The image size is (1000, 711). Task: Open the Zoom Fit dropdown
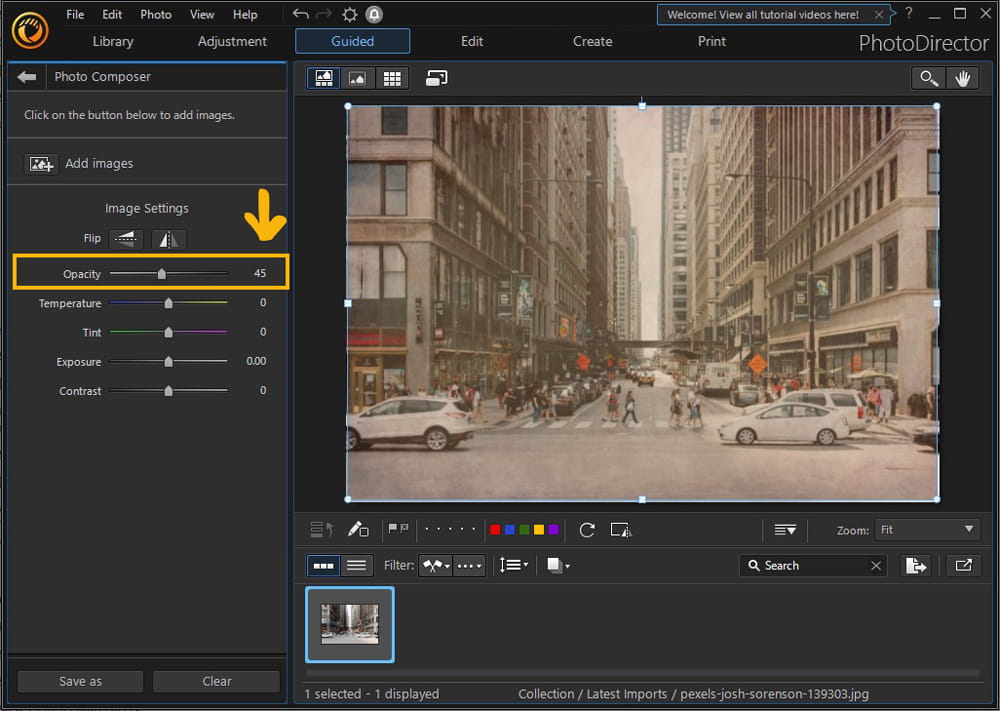pyautogui.click(x=927, y=529)
